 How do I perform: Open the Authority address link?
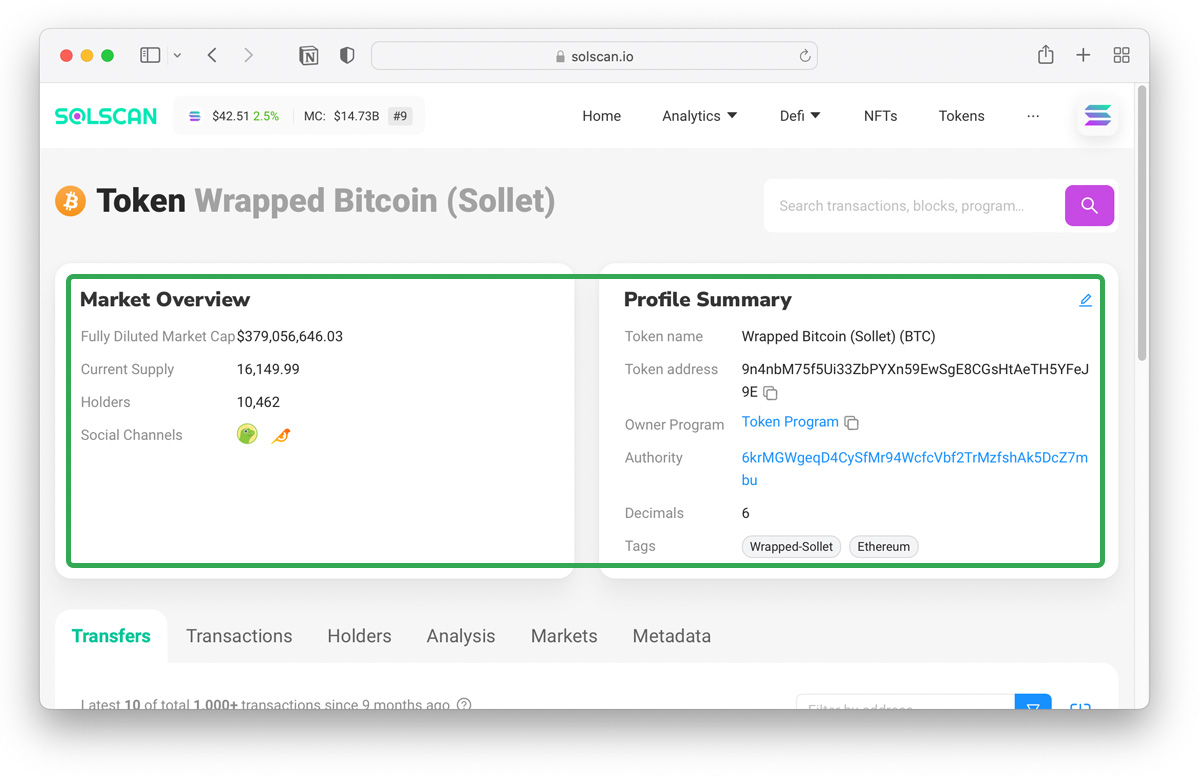coord(914,458)
